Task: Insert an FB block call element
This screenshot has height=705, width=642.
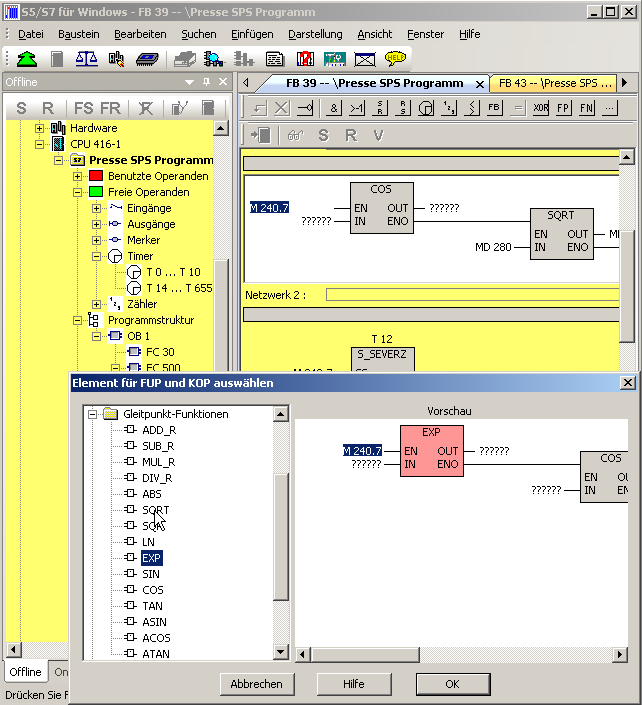Action: coord(495,108)
